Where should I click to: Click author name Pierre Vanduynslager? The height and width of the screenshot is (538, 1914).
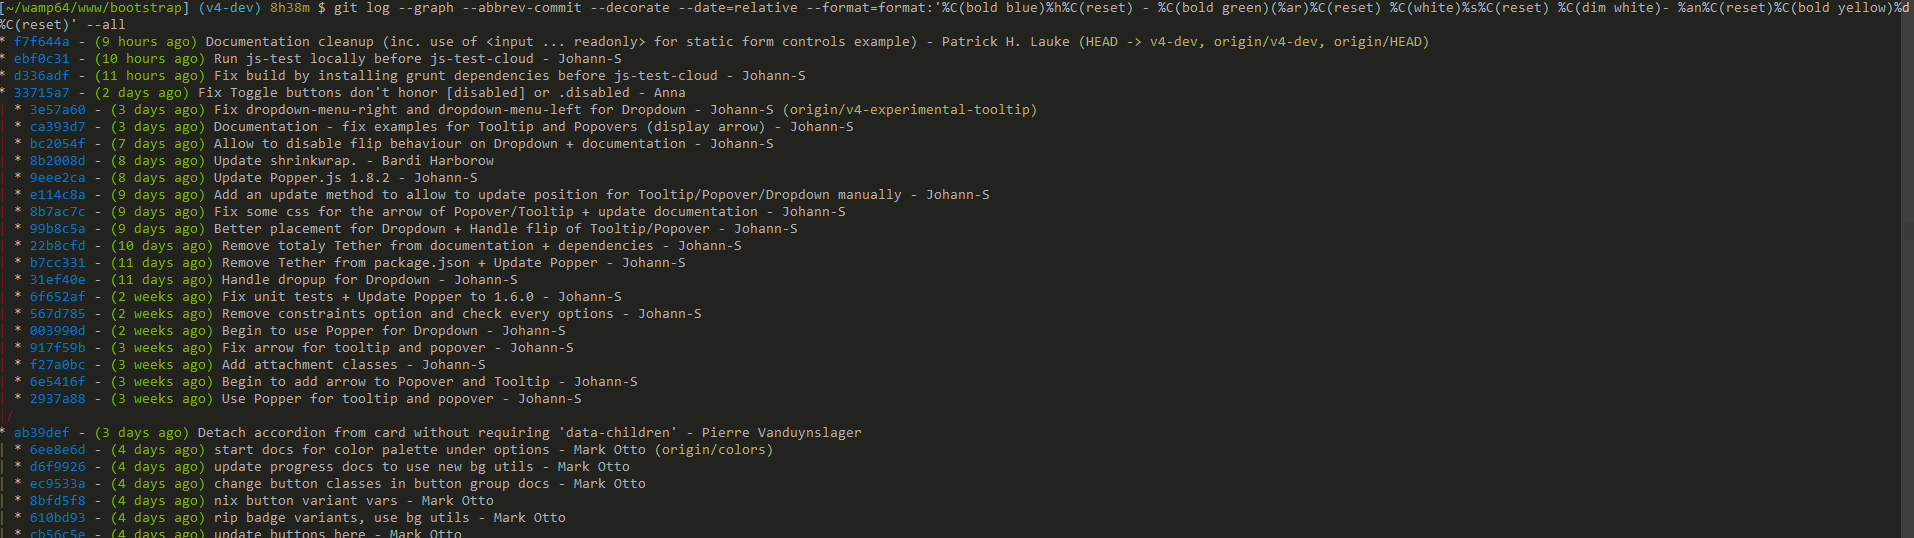coord(781,433)
